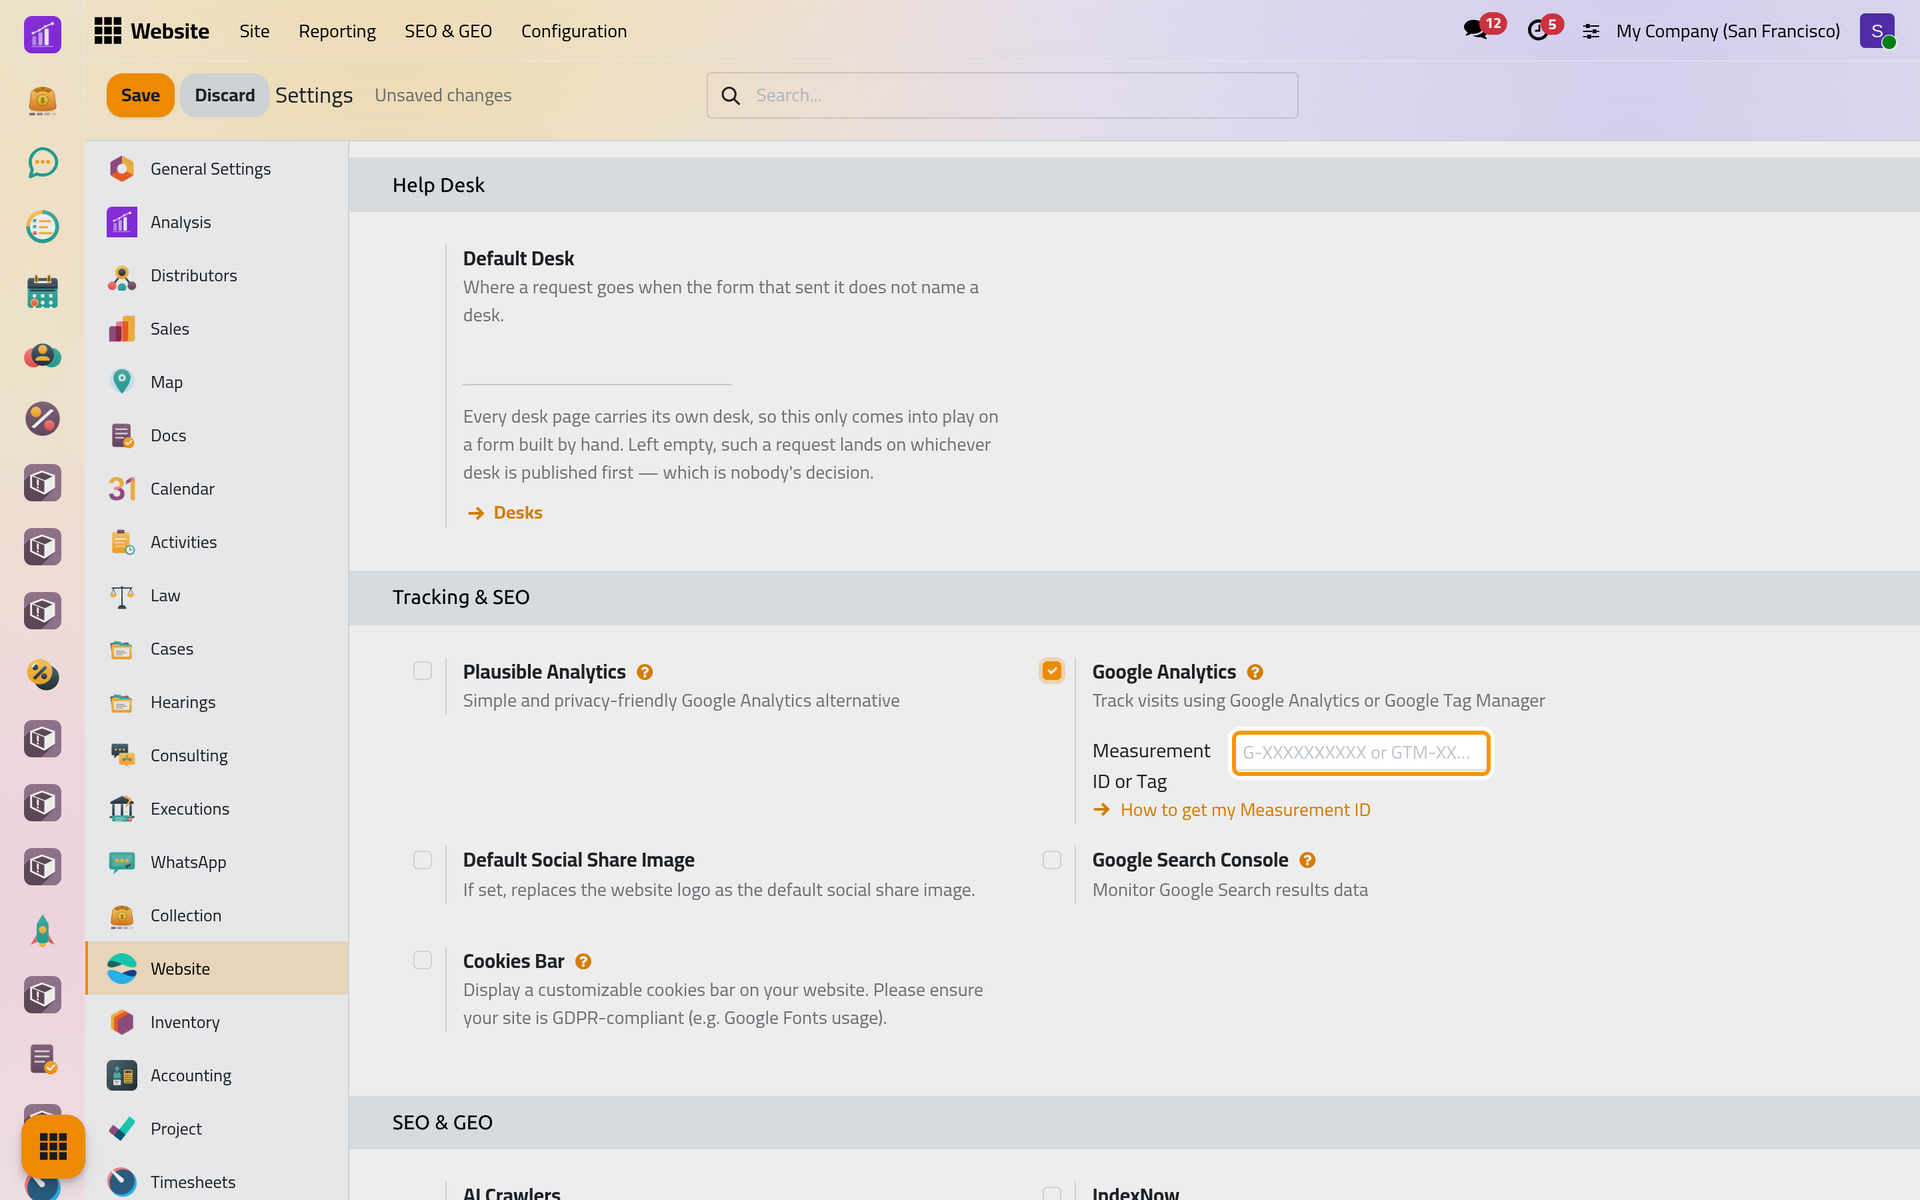
Task: Focus the Measurement ID or Tag field
Action: [1361, 753]
